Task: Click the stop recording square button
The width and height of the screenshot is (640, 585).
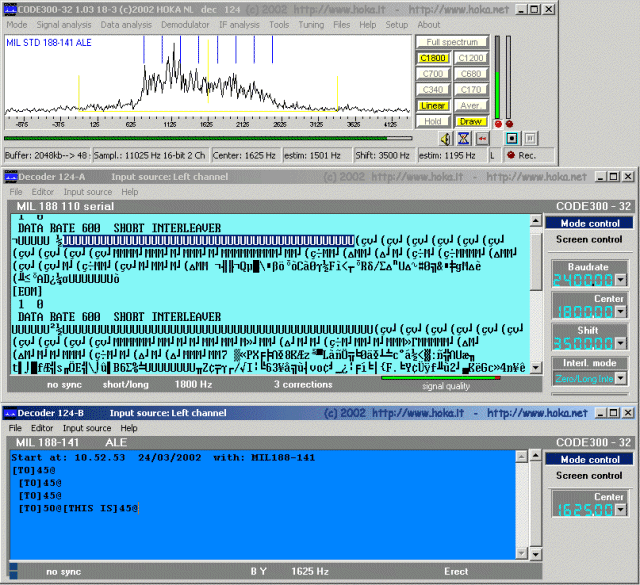Action: tap(512, 139)
